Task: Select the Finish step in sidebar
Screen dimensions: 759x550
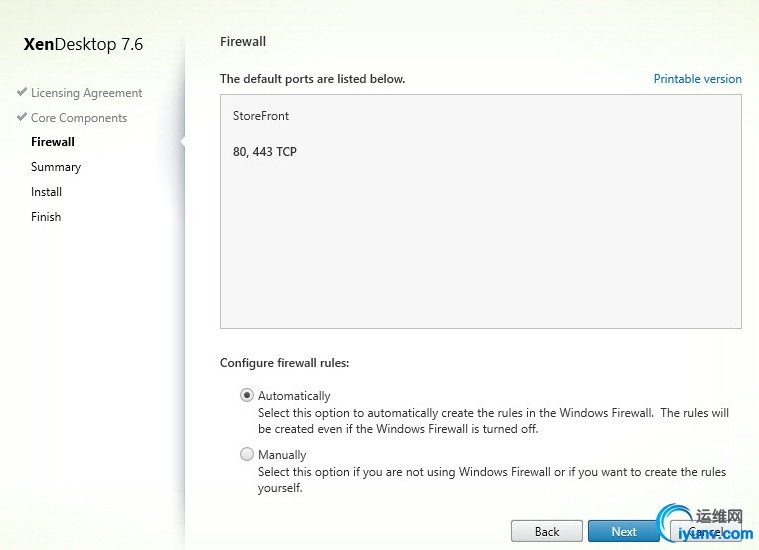Action: click(x=46, y=217)
